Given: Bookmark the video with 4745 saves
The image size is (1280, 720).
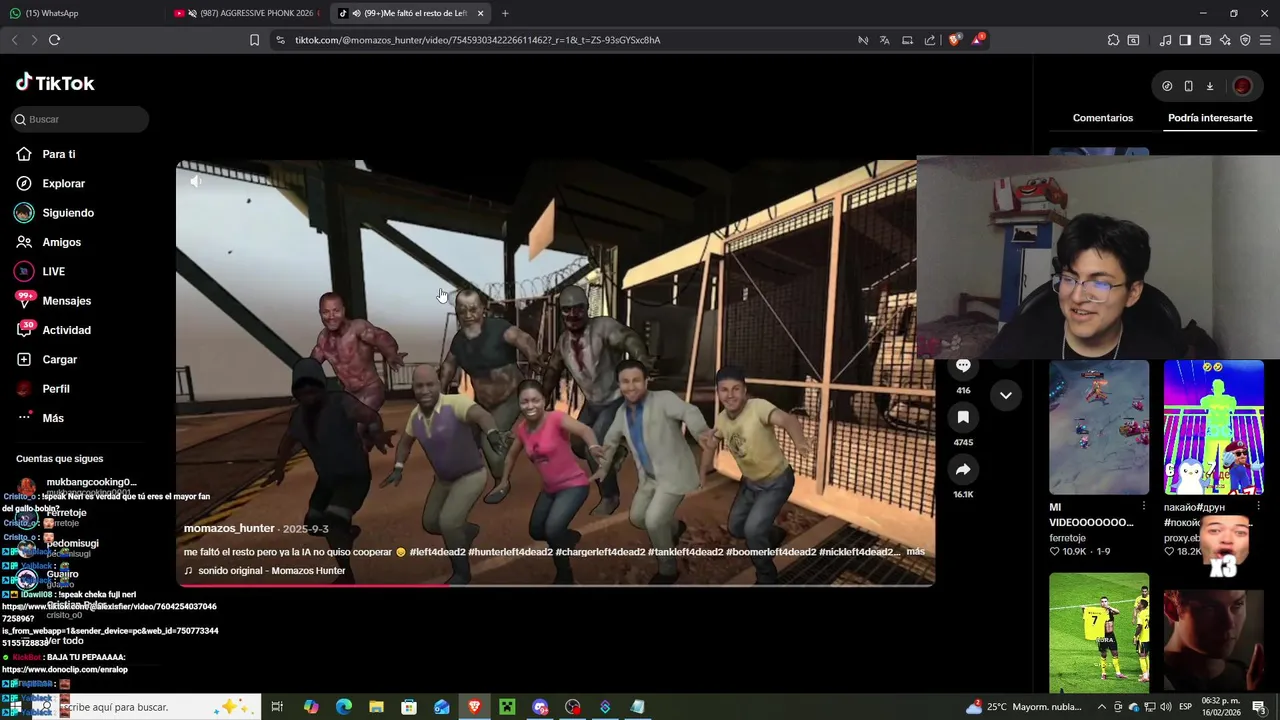Looking at the screenshot, I should click(963, 417).
